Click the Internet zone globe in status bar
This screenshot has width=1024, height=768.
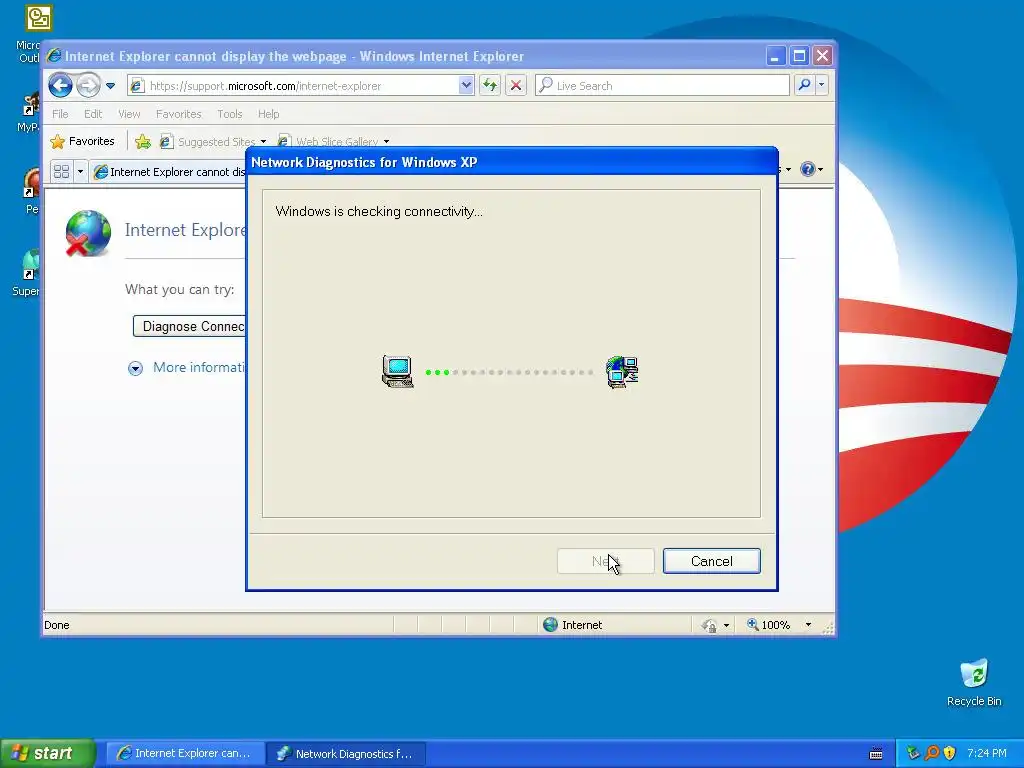pyautogui.click(x=551, y=625)
